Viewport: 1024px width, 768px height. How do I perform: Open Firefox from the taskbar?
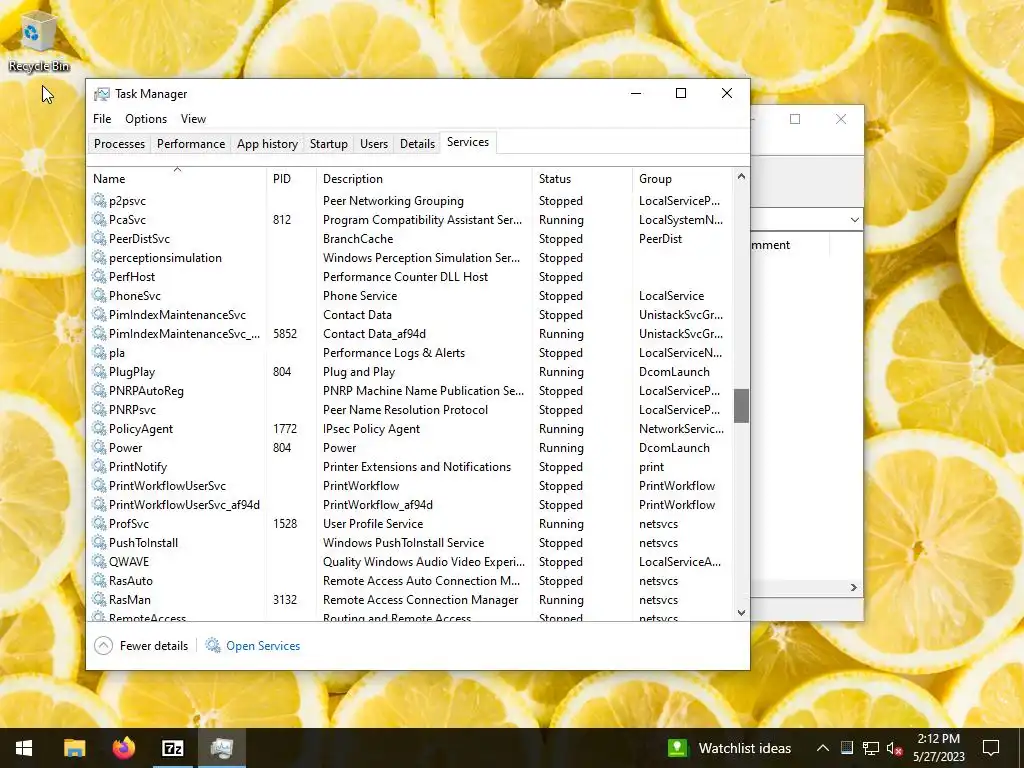click(x=123, y=748)
